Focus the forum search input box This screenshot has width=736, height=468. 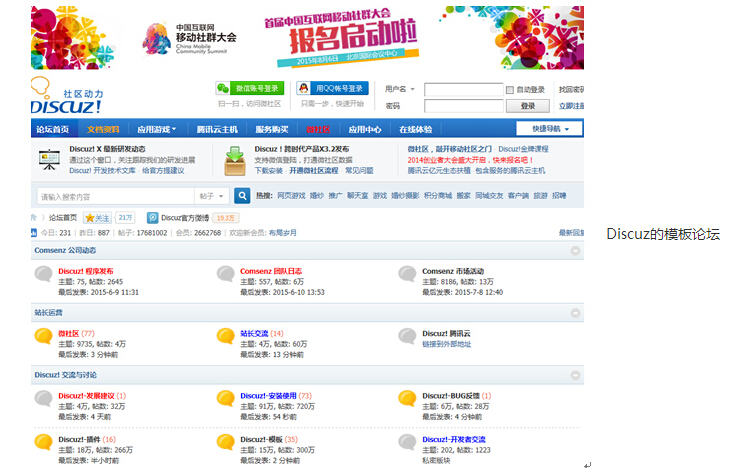pyautogui.click(x=116, y=196)
